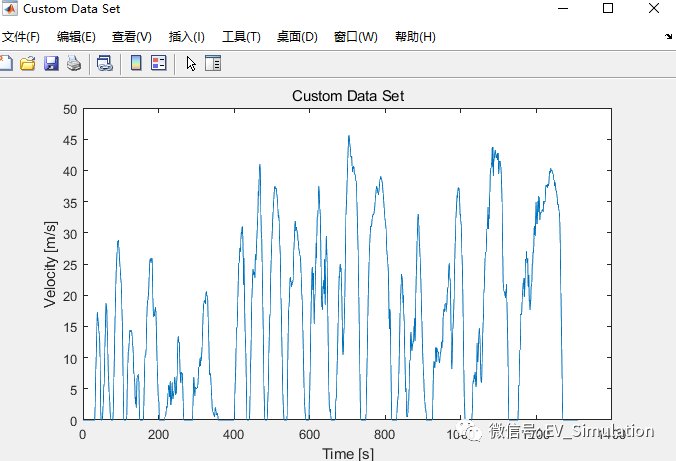
Task: Open the 编辑(E) menu
Action: click(x=76, y=37)
